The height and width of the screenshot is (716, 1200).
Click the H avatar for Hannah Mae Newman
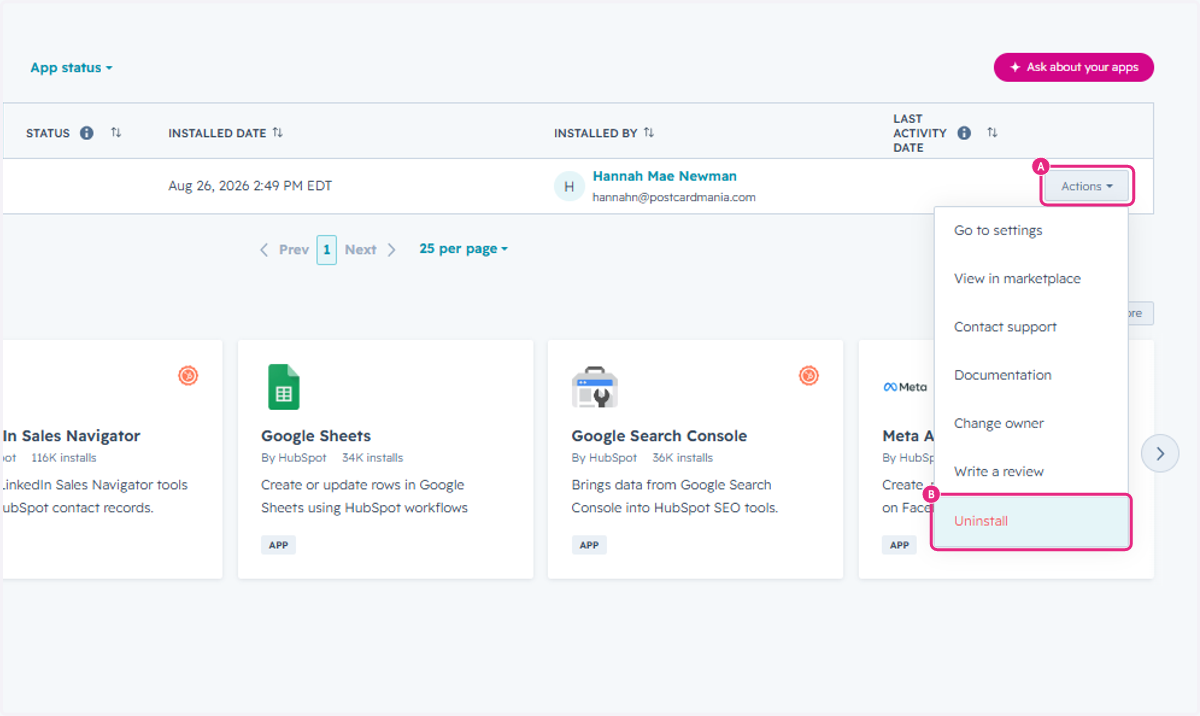tap(569, 186)
